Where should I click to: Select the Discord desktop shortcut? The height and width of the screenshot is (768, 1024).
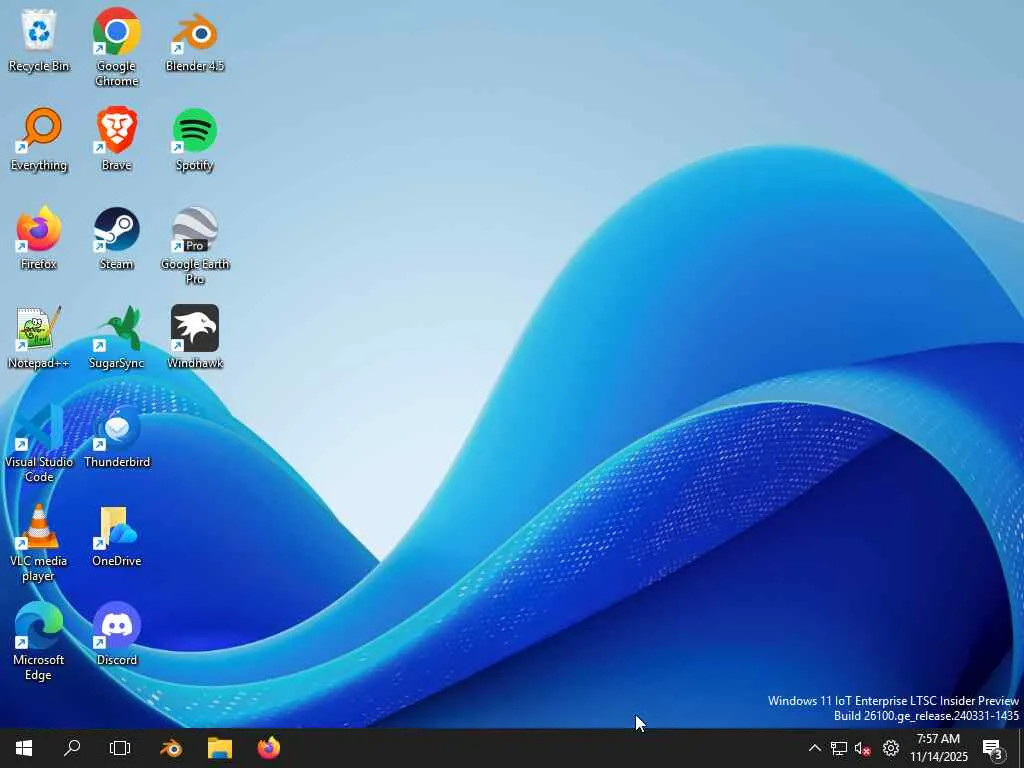point(116,634)
